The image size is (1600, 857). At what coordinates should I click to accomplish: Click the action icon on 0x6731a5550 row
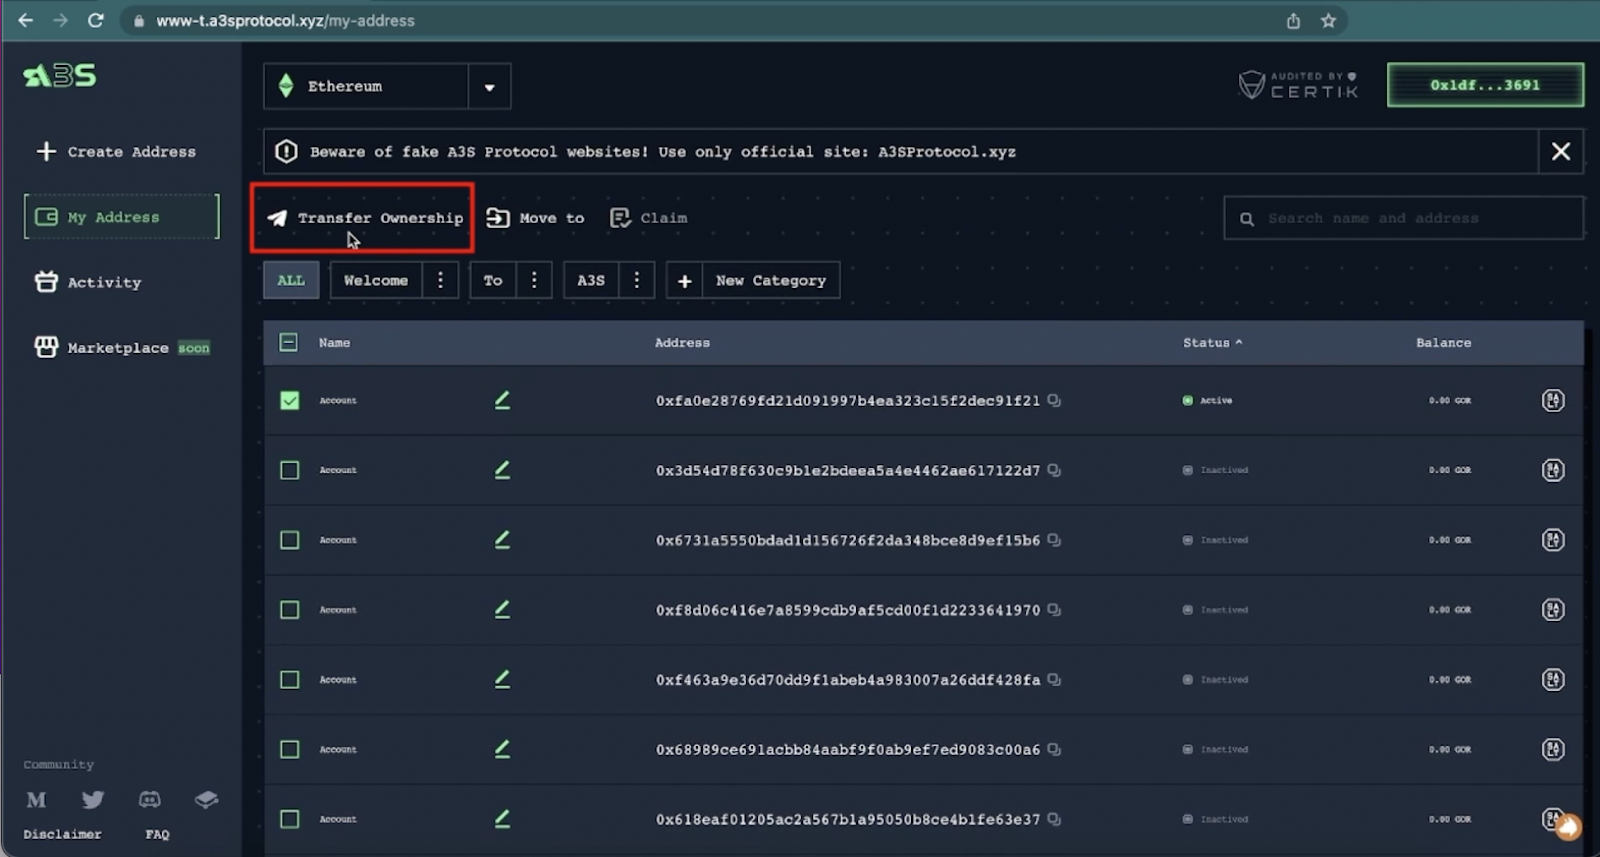point(1552,540)
